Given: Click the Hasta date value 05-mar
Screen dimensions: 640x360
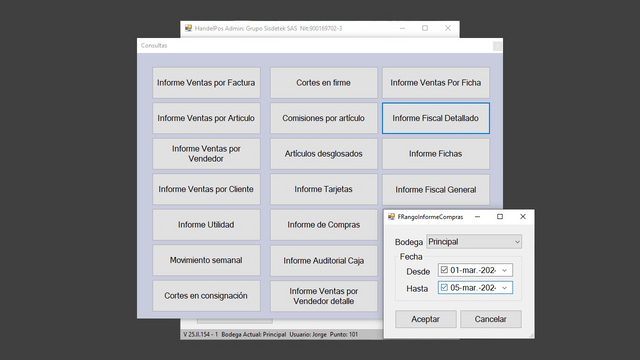Looking at the screenshot, I should [x=473, y=288].
